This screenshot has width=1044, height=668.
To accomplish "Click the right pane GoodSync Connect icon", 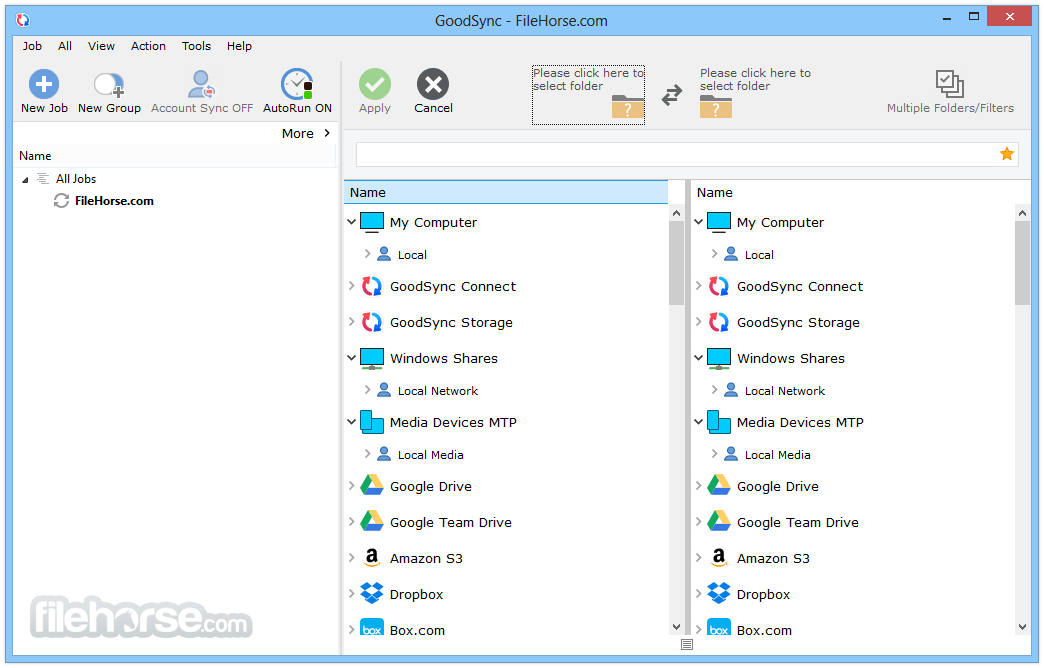I will (718, 286).
